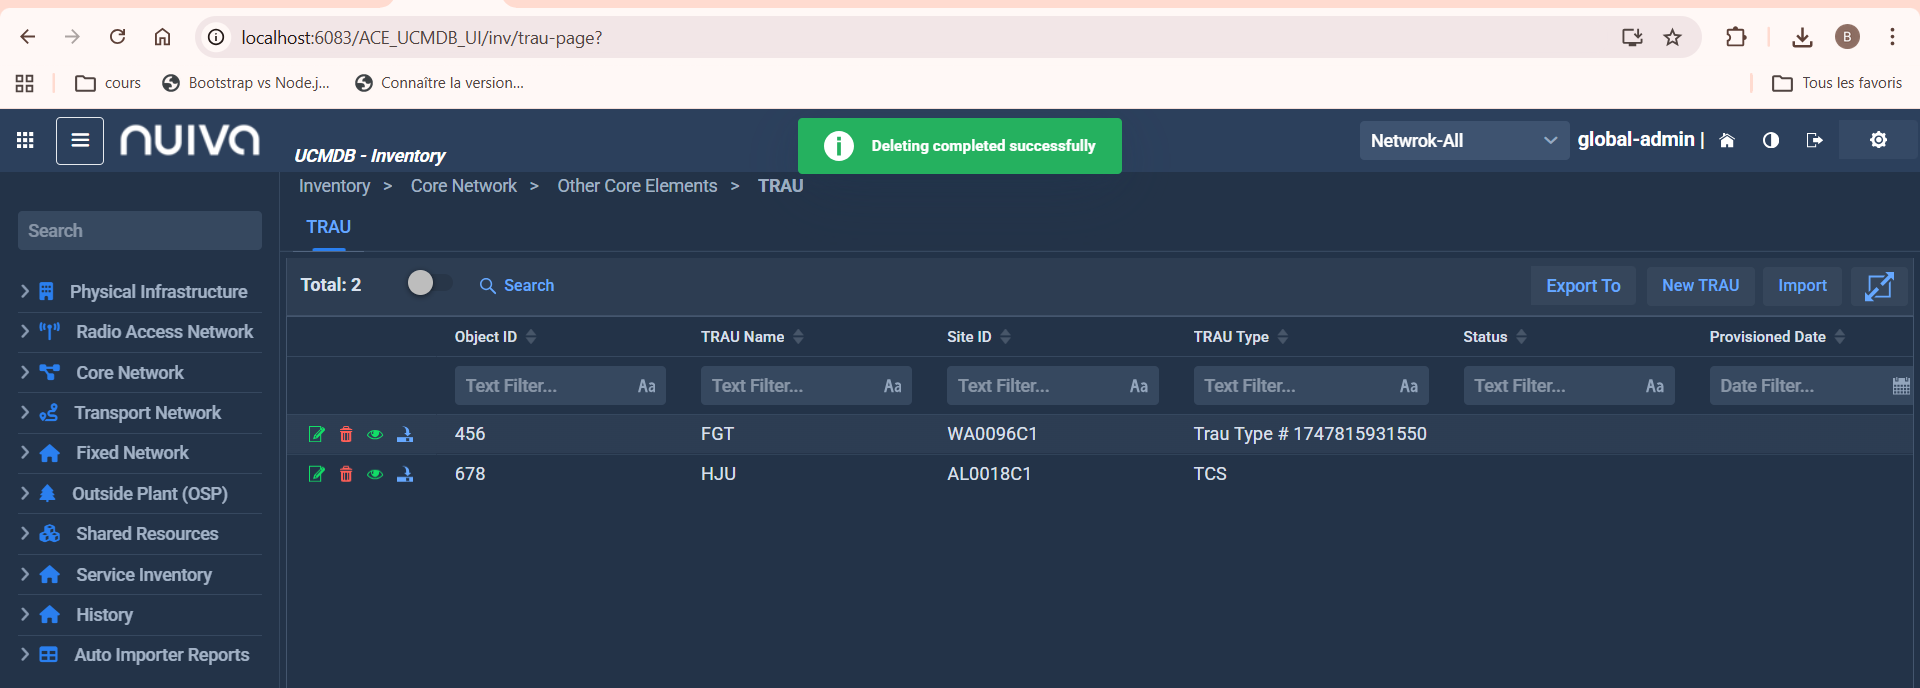Image resolution: width=1920 pixels, height=688 pixels.
Task: Click the Object ID text filter field
Action: [x=545, y=386]
